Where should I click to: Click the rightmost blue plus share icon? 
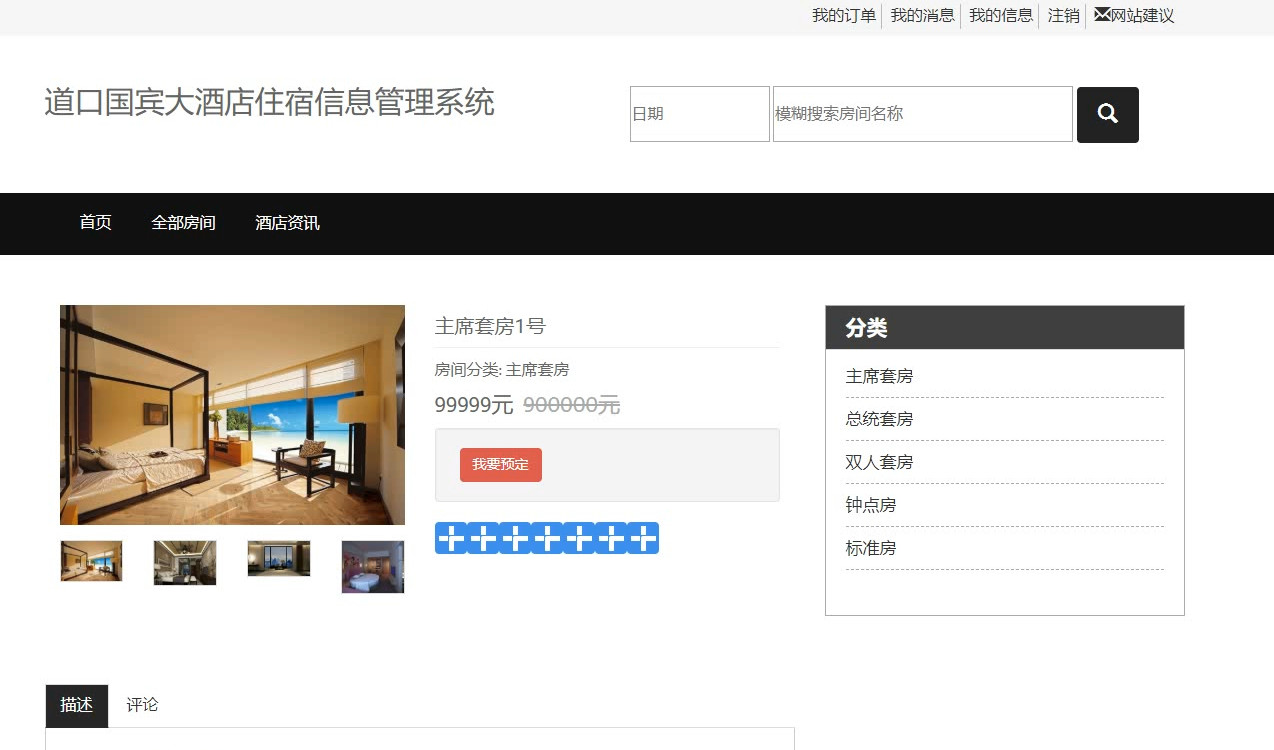point(643,538)
